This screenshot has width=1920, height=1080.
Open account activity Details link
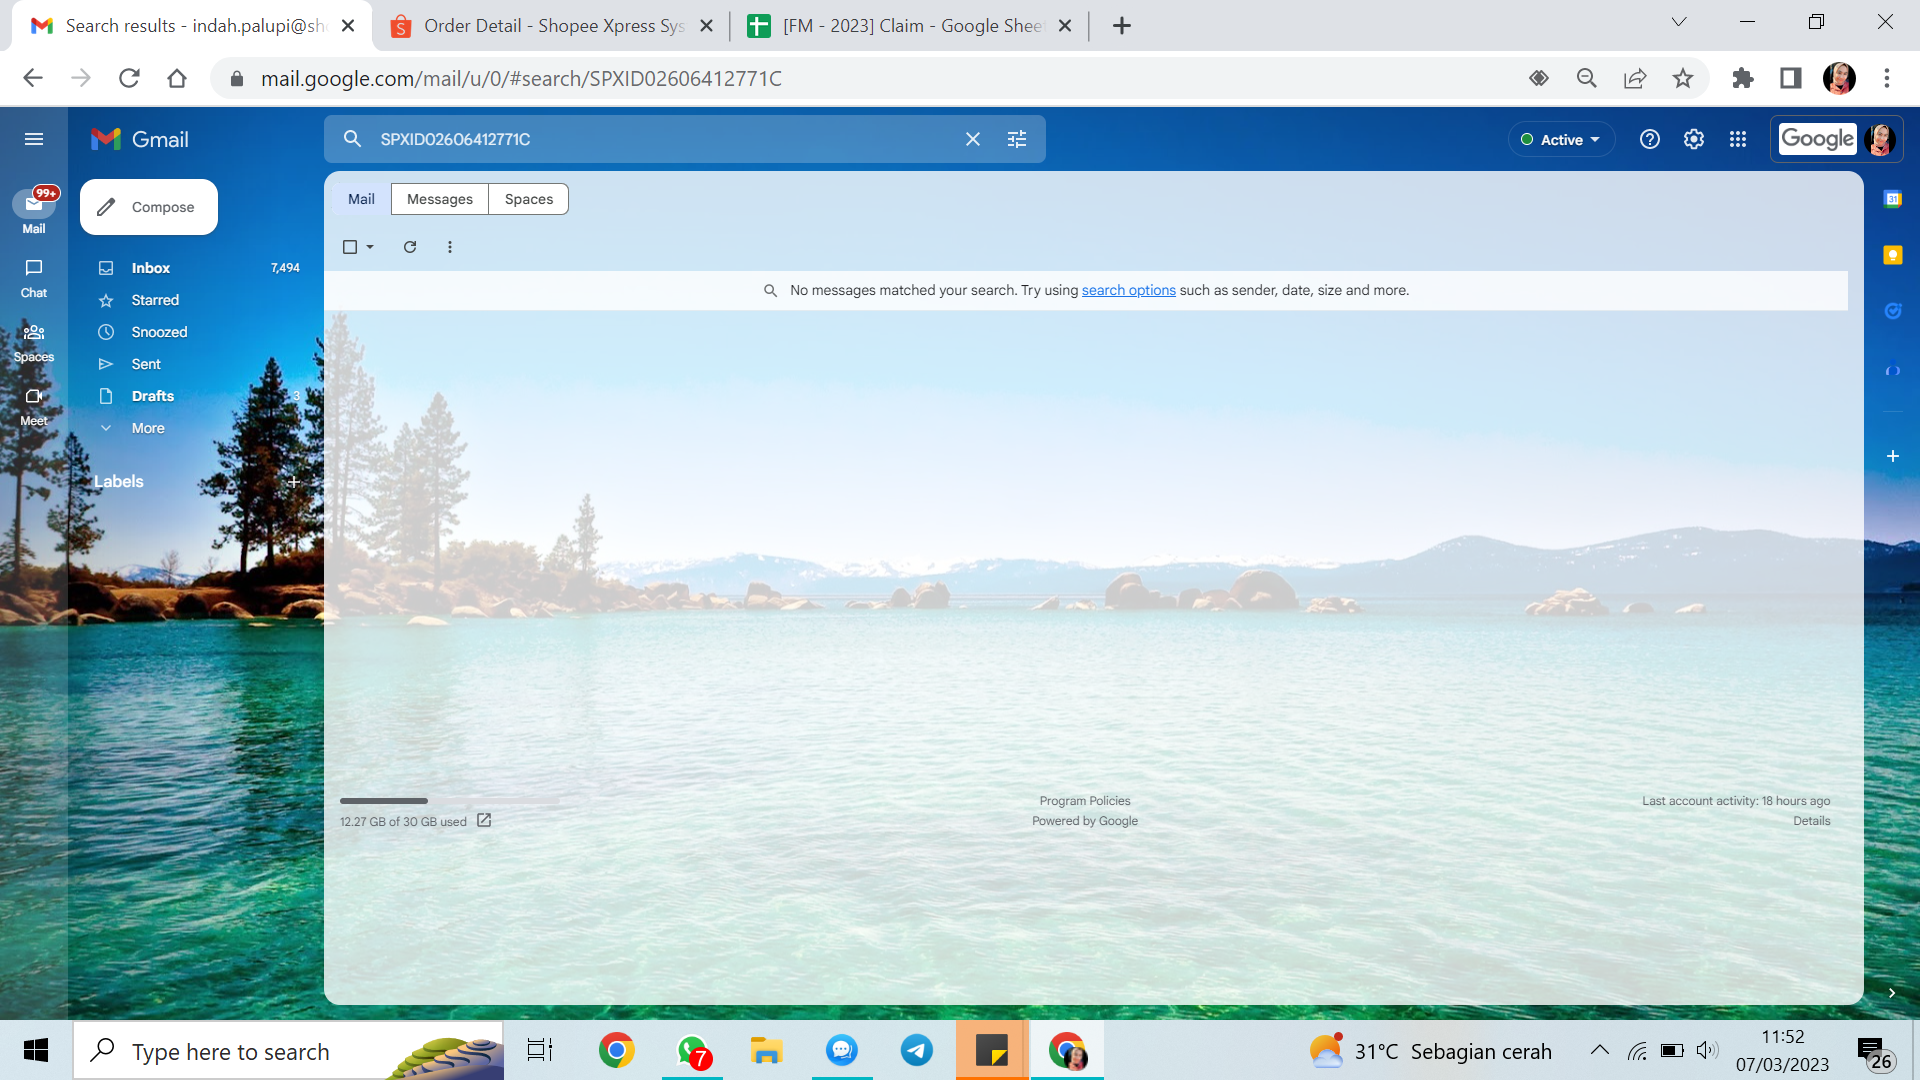point(1811,821)
